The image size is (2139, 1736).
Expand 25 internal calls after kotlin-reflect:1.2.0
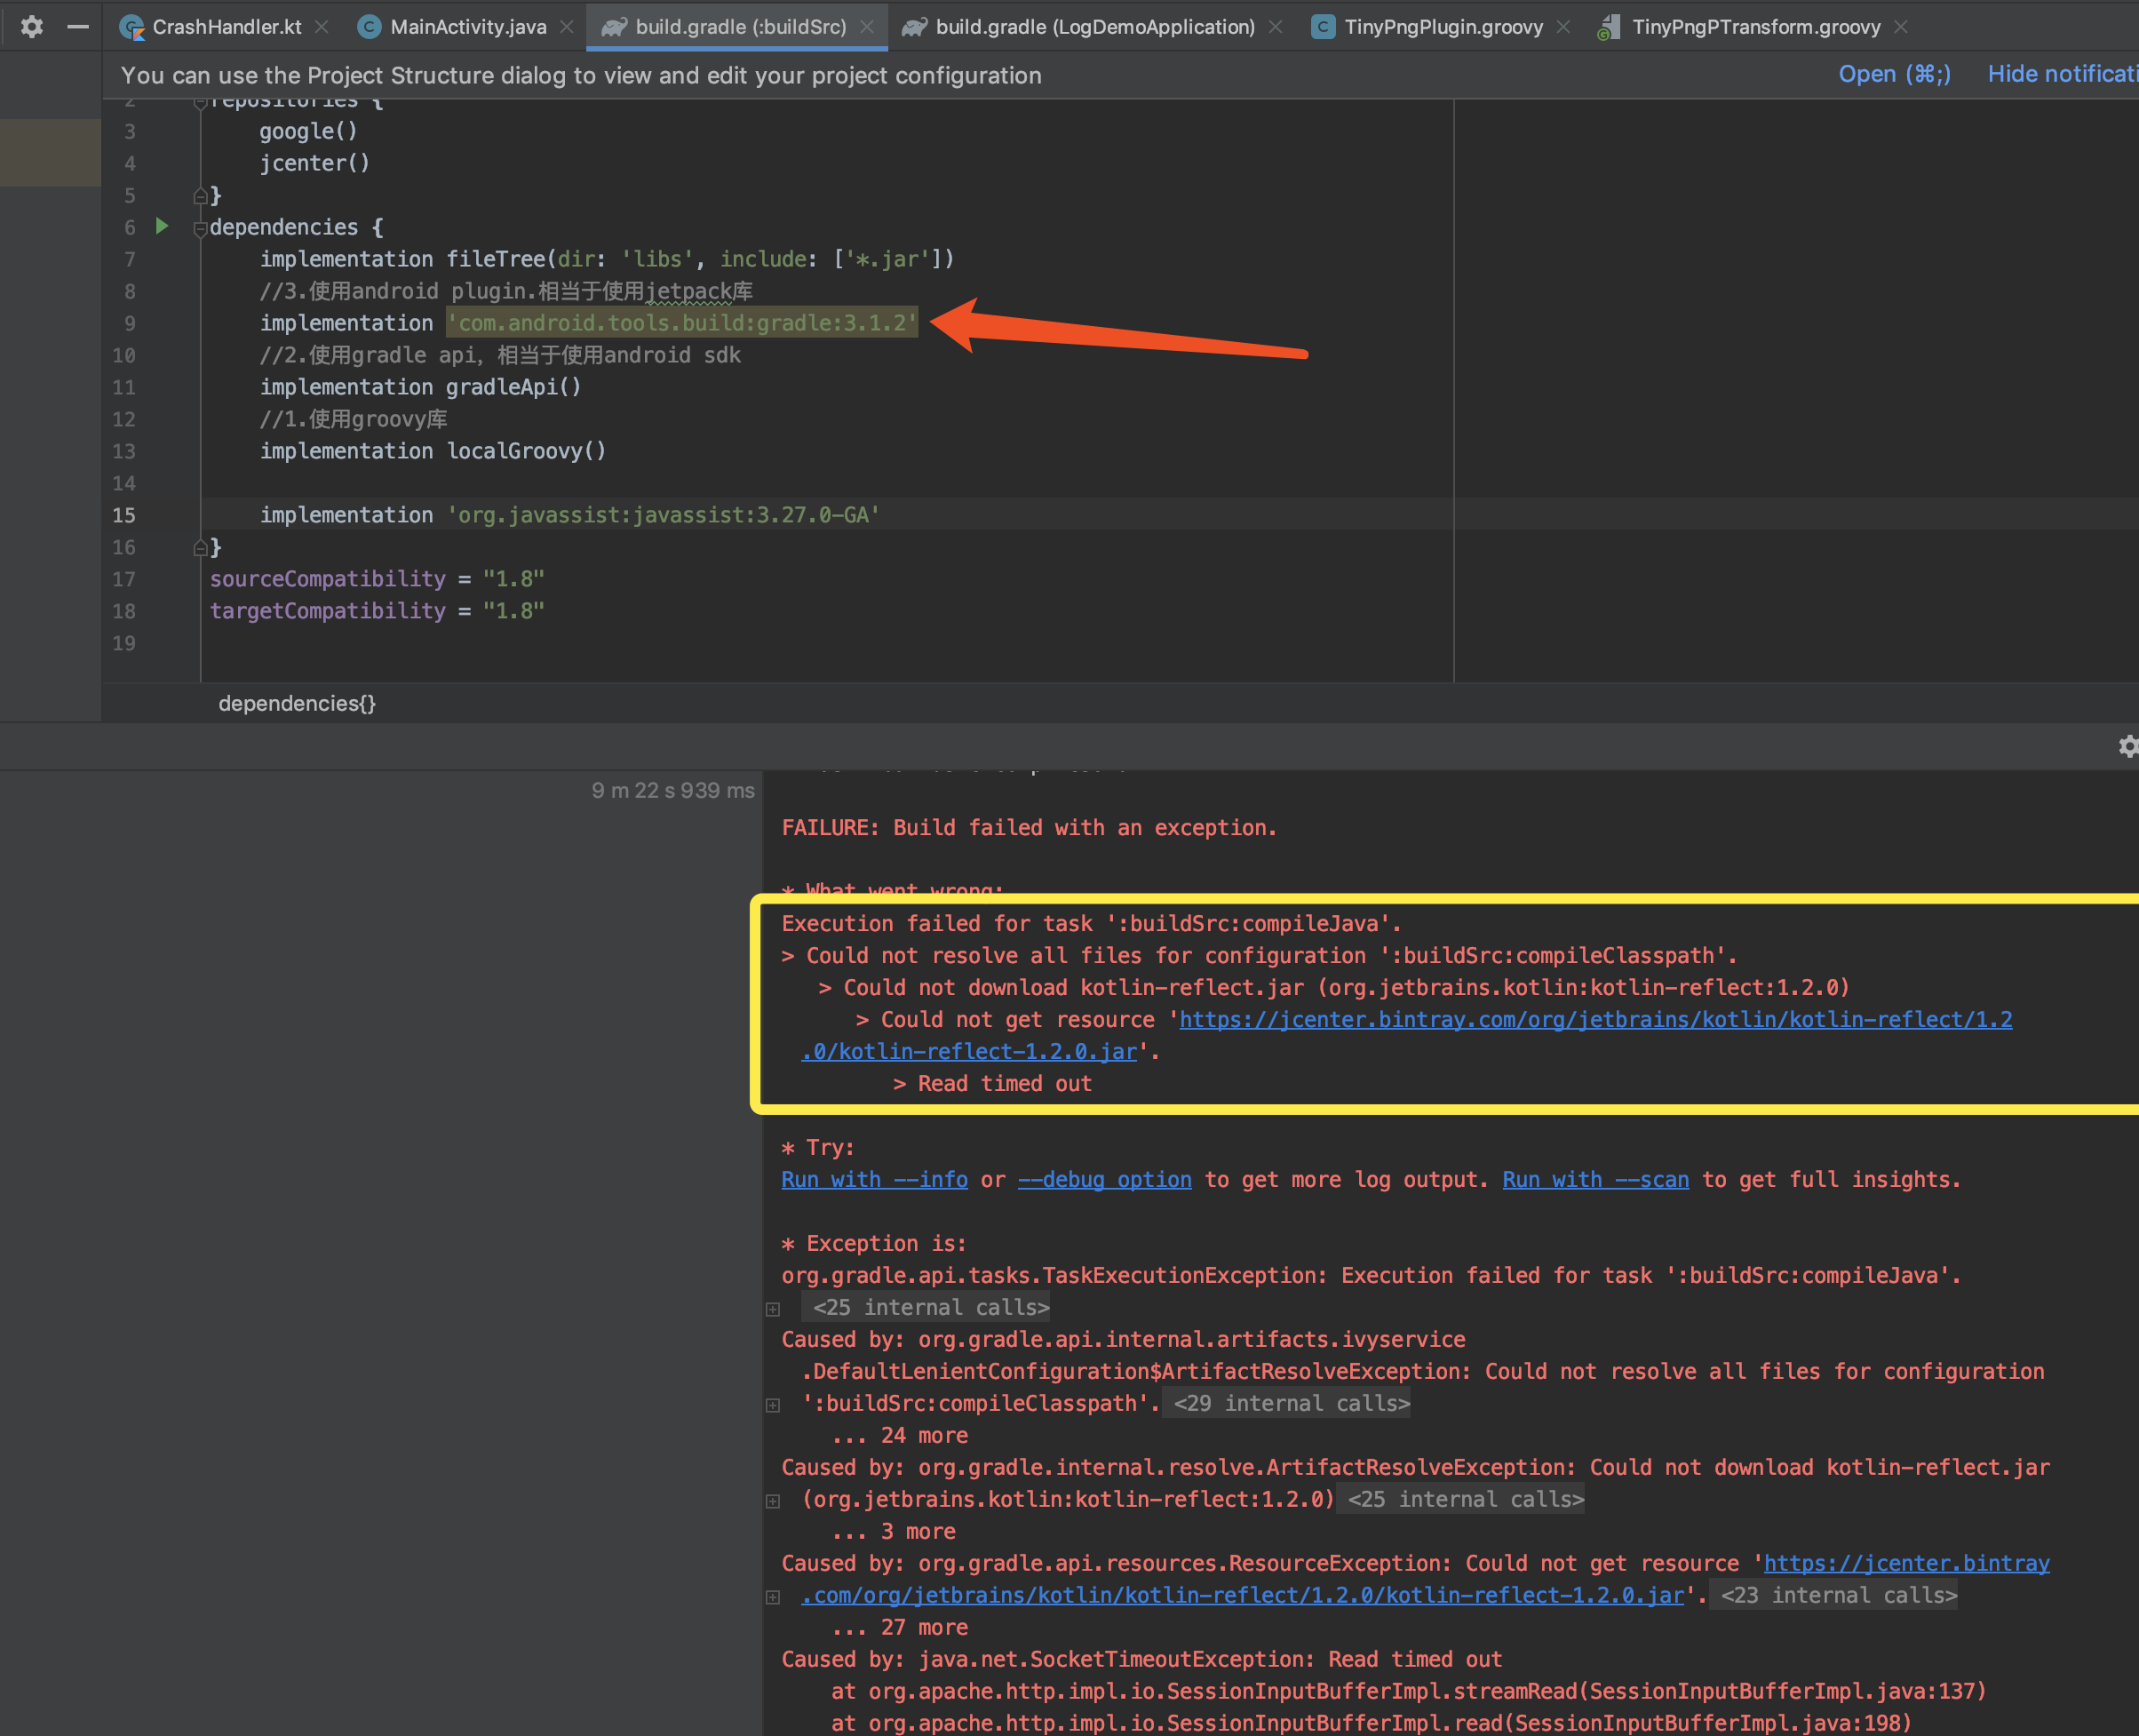[773, 1501]
